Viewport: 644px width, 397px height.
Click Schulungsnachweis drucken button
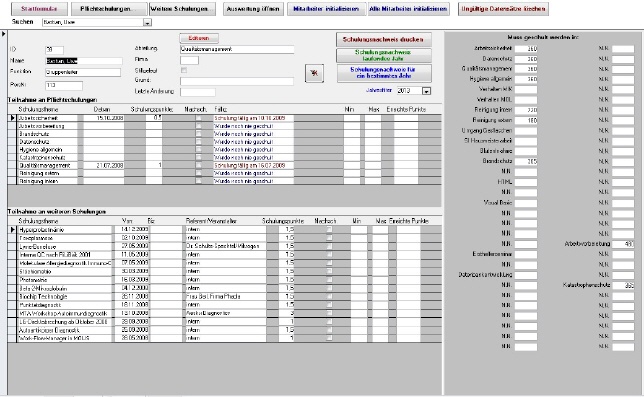383,39
